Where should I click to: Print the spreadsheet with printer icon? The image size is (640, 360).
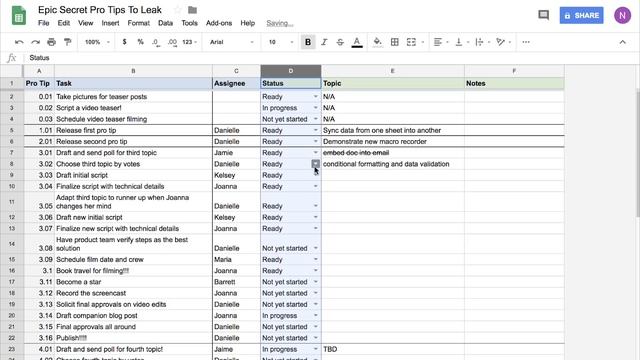click(51, 42)
